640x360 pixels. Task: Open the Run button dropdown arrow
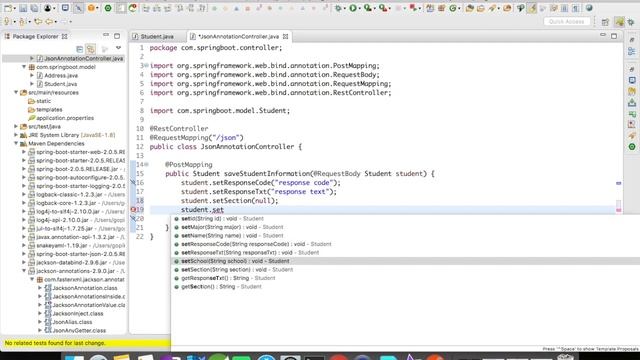(x=359, y=9)
